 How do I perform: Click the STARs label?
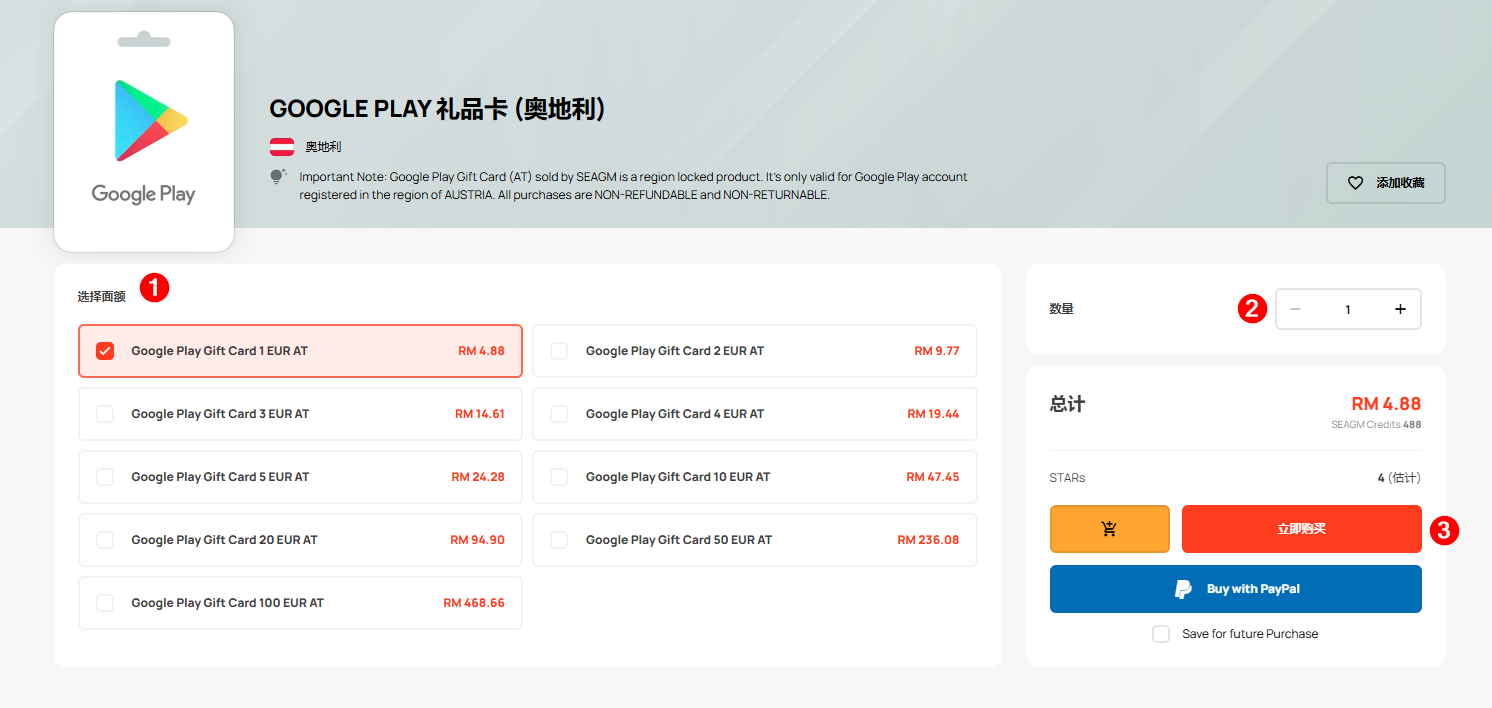tap(1068, 478)
